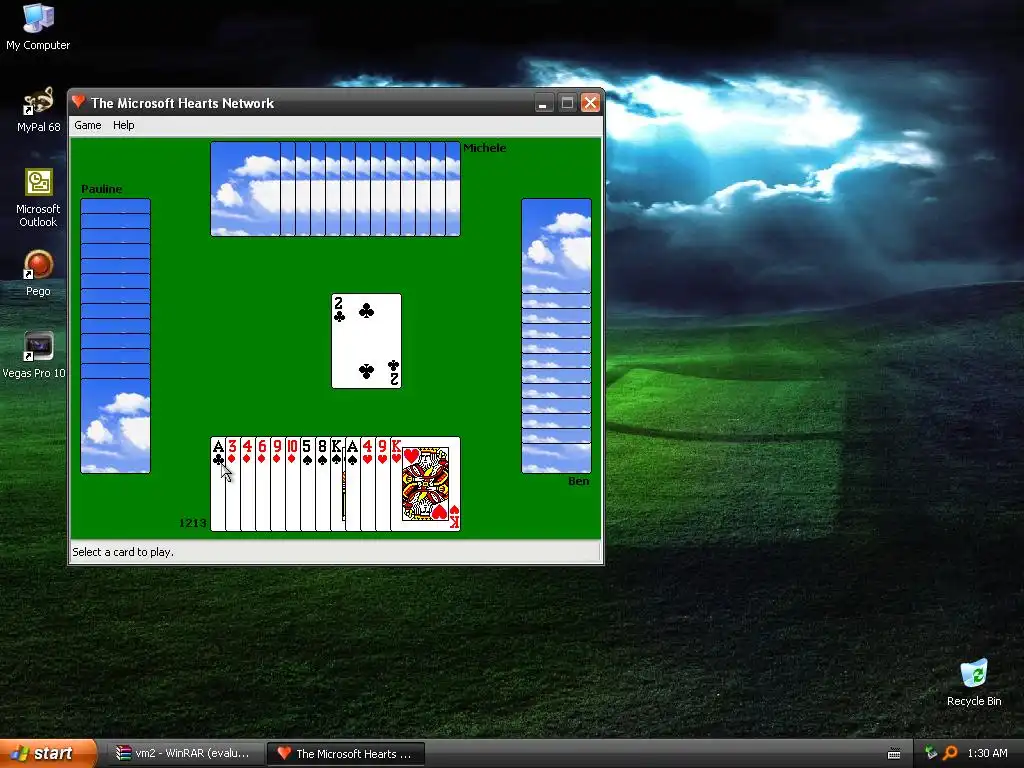Select the Microsoft Outlook desktop icon
Screen dimensions: 1024x768
tap(38, 198)
